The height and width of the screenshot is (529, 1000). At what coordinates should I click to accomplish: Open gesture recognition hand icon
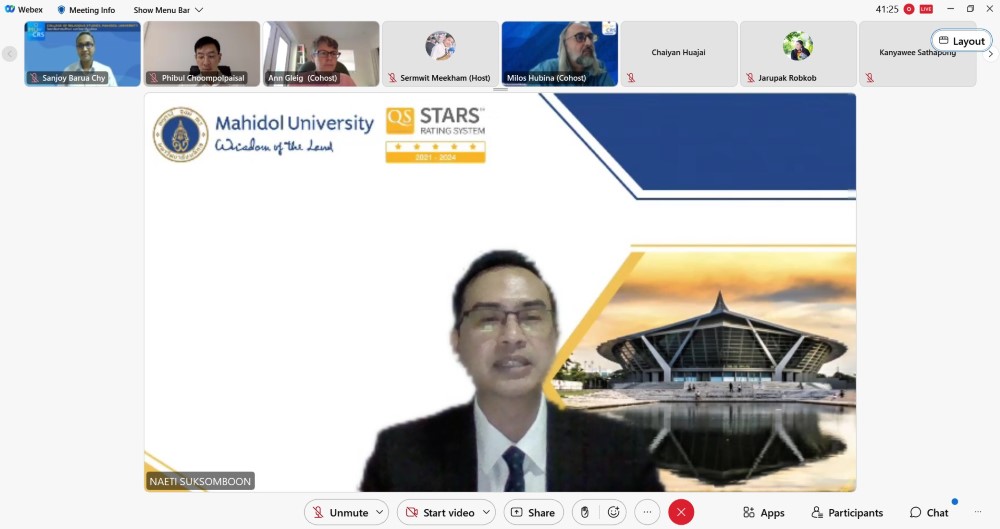pyautogui.click(x=585, y=512)
